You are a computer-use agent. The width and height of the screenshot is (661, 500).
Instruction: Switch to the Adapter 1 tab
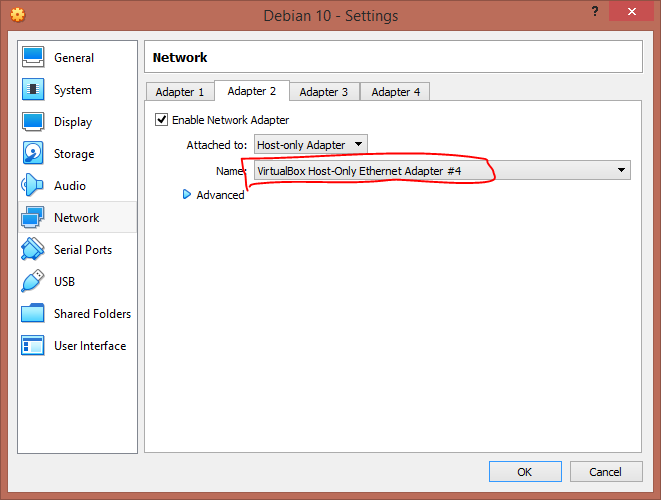tap(180, 92)
